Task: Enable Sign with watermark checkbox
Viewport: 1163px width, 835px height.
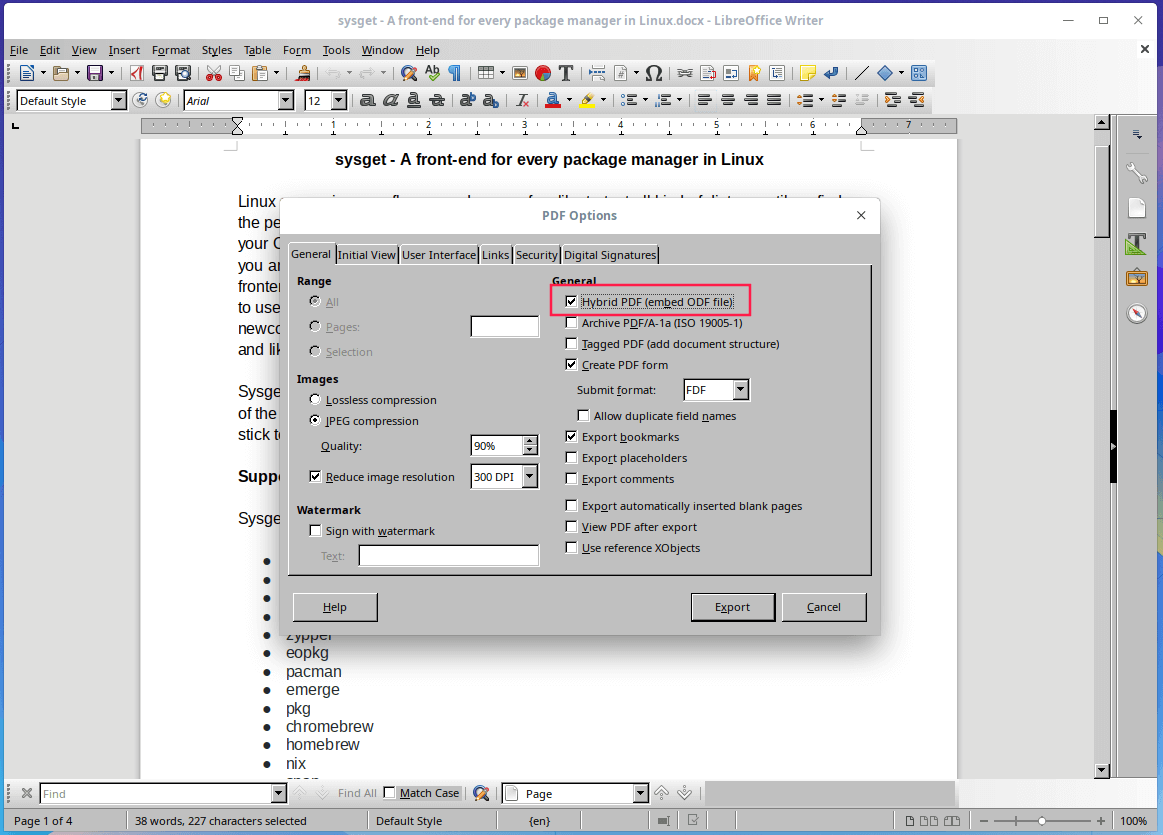Action: [315, 530]
